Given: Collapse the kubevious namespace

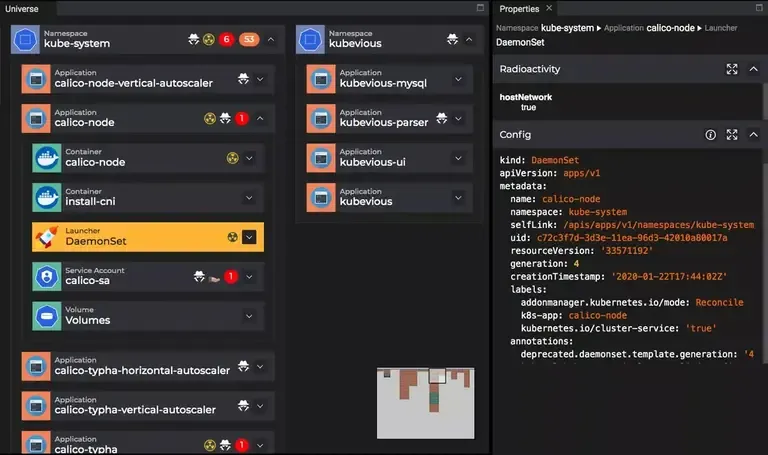Looking at the screenshot, I should click(x=469, y=40).
